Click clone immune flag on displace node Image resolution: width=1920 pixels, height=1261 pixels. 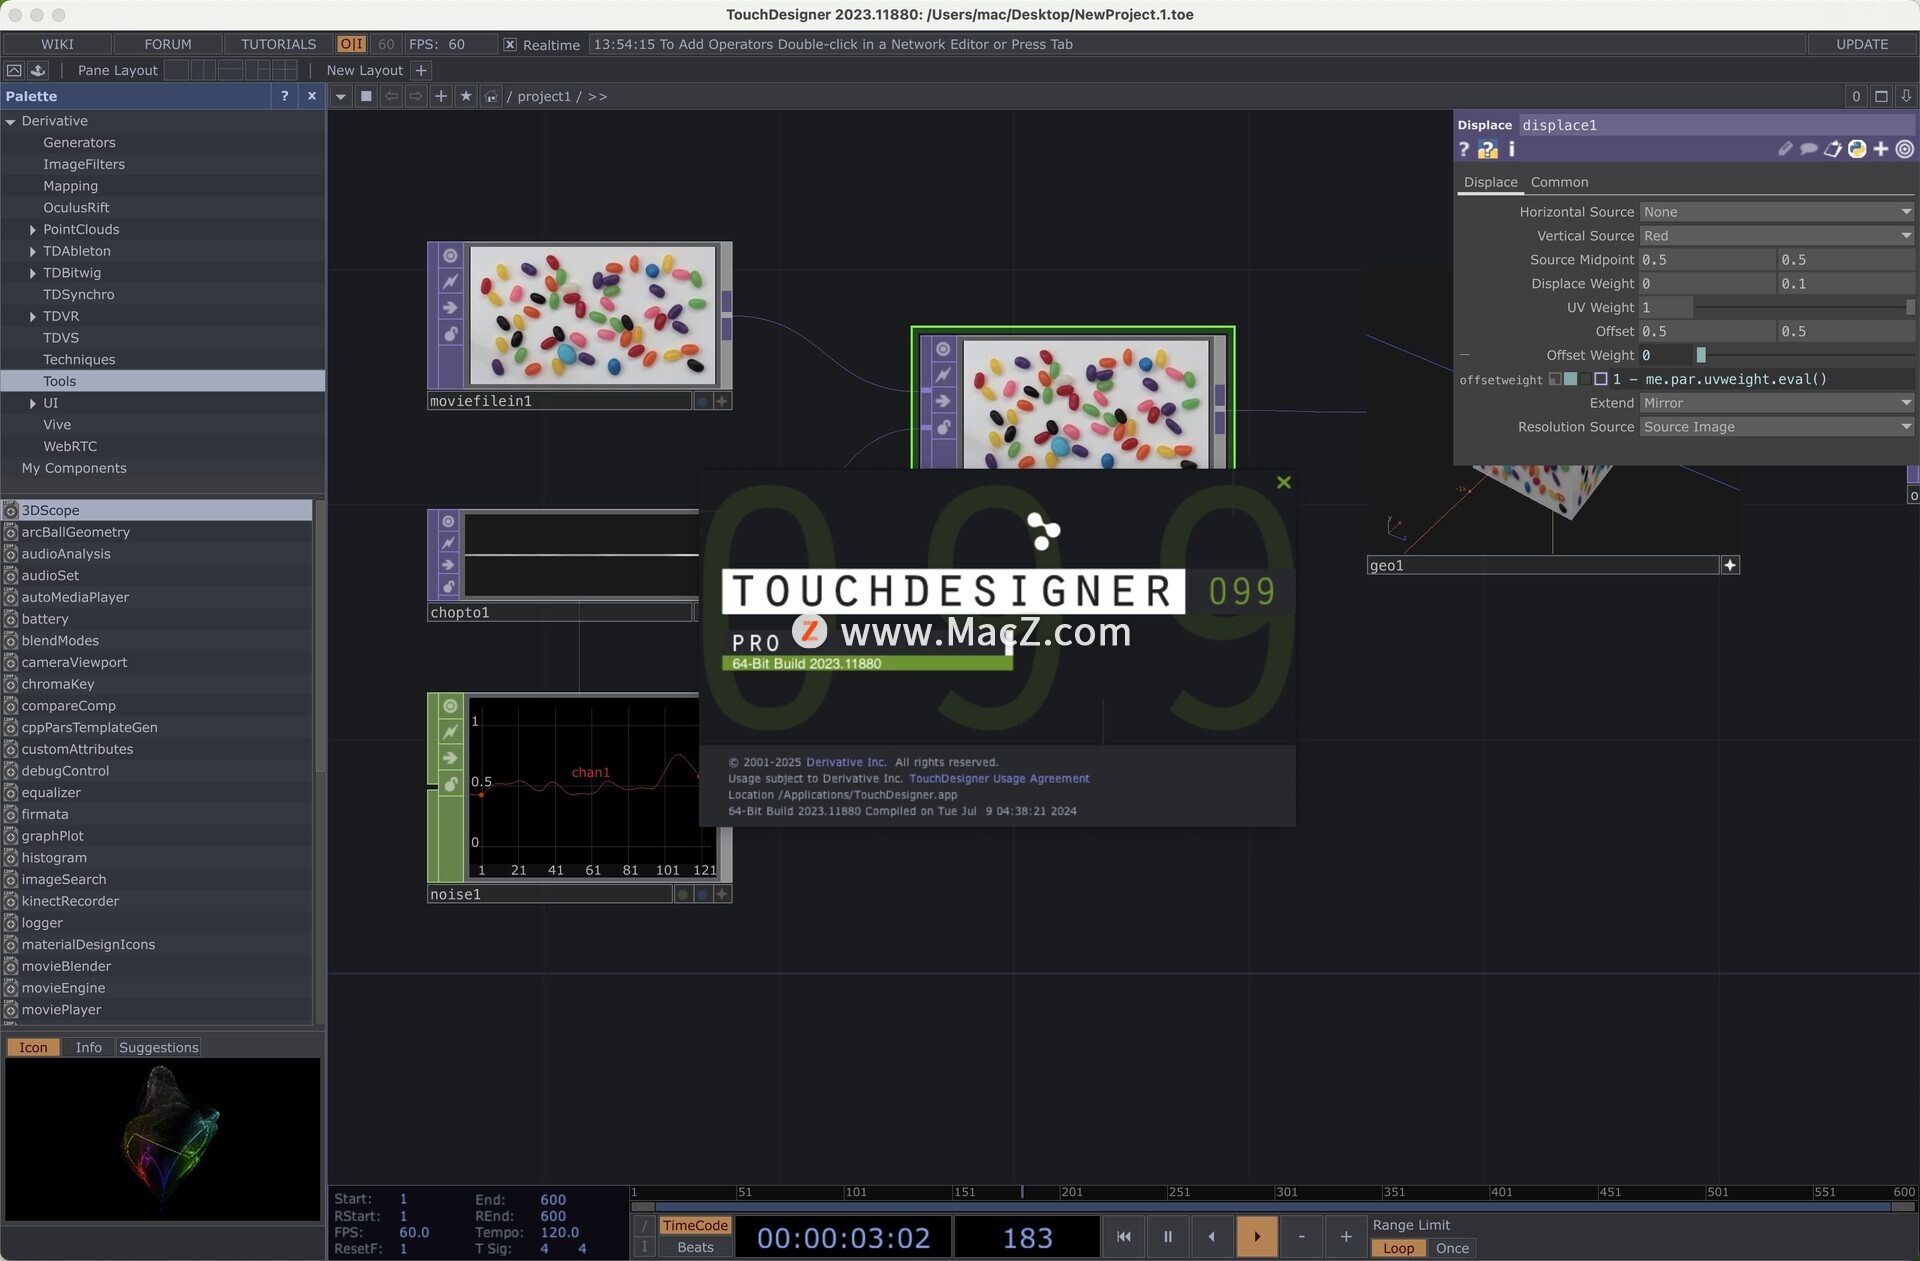(943, 375)
